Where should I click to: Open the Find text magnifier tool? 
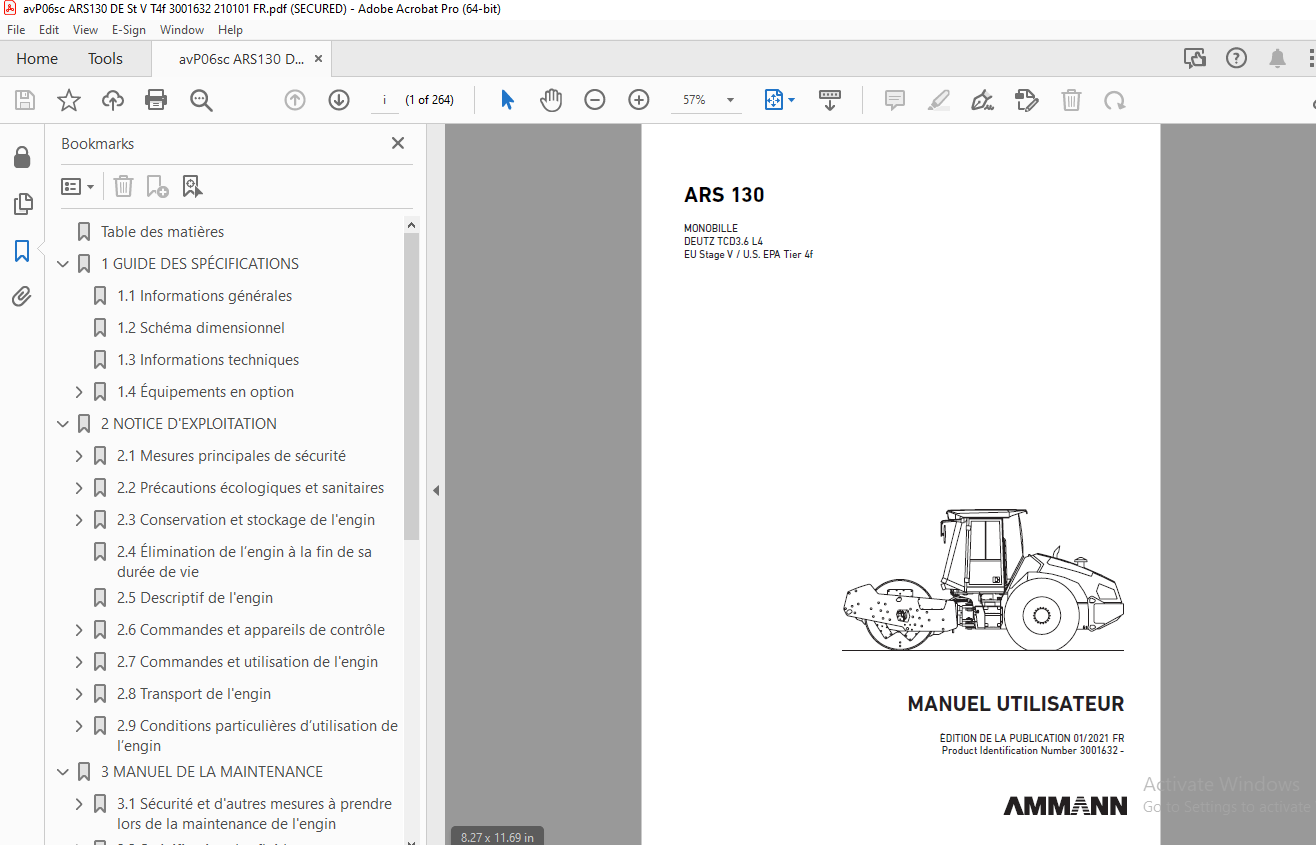pyautogui.click(x=201, y=100)
